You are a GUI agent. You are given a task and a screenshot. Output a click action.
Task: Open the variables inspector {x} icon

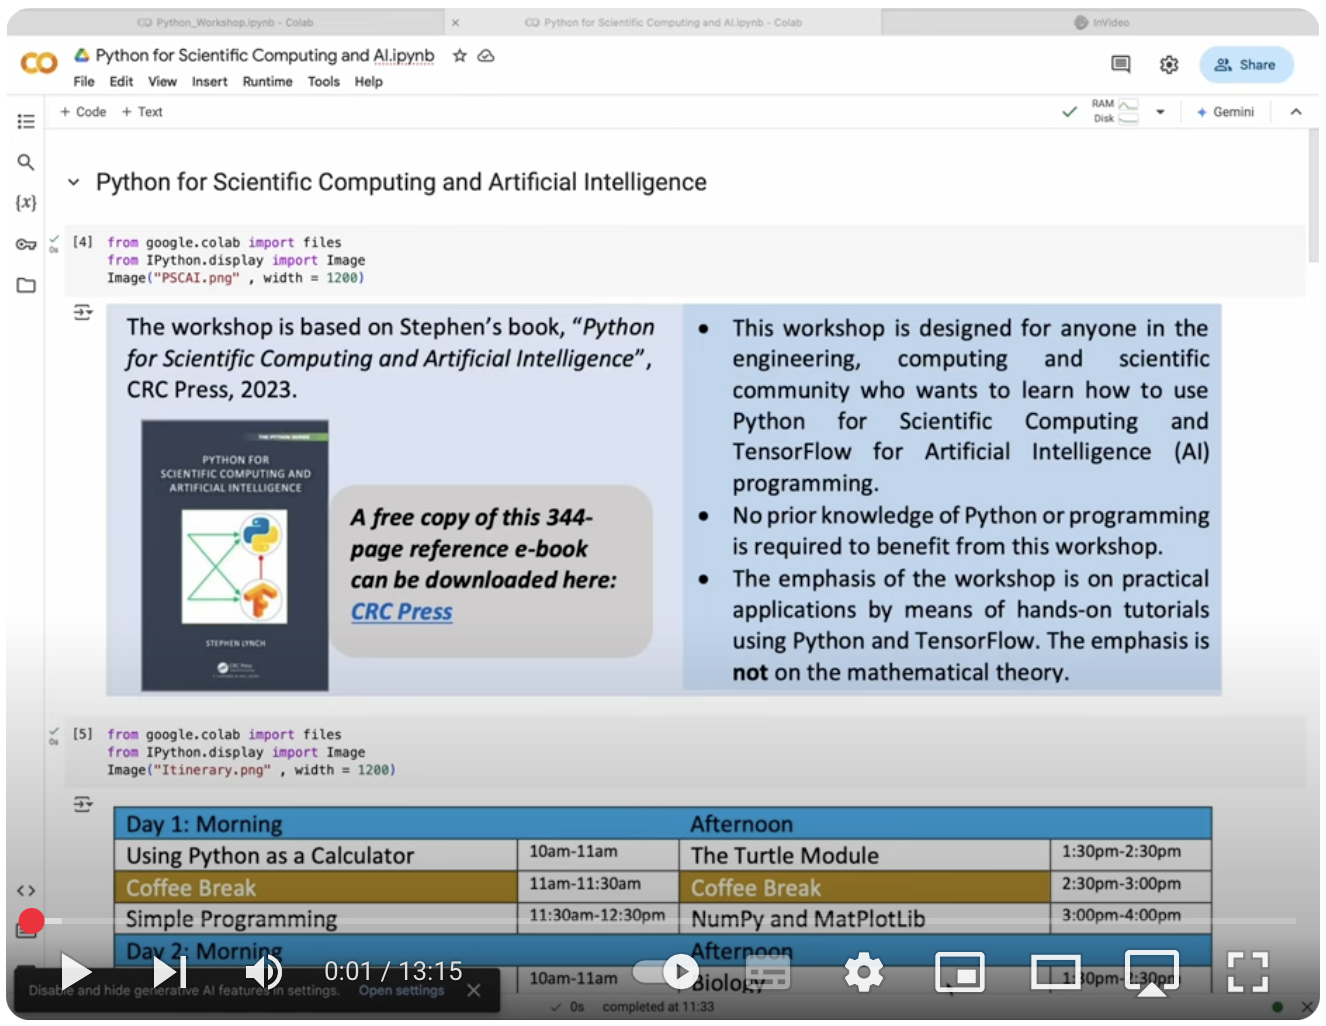(x=26, y=203)
